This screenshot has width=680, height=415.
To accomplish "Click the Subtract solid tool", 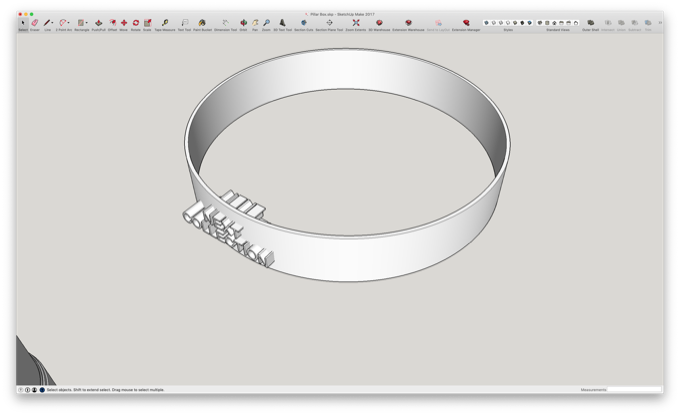I will (634, 23).
